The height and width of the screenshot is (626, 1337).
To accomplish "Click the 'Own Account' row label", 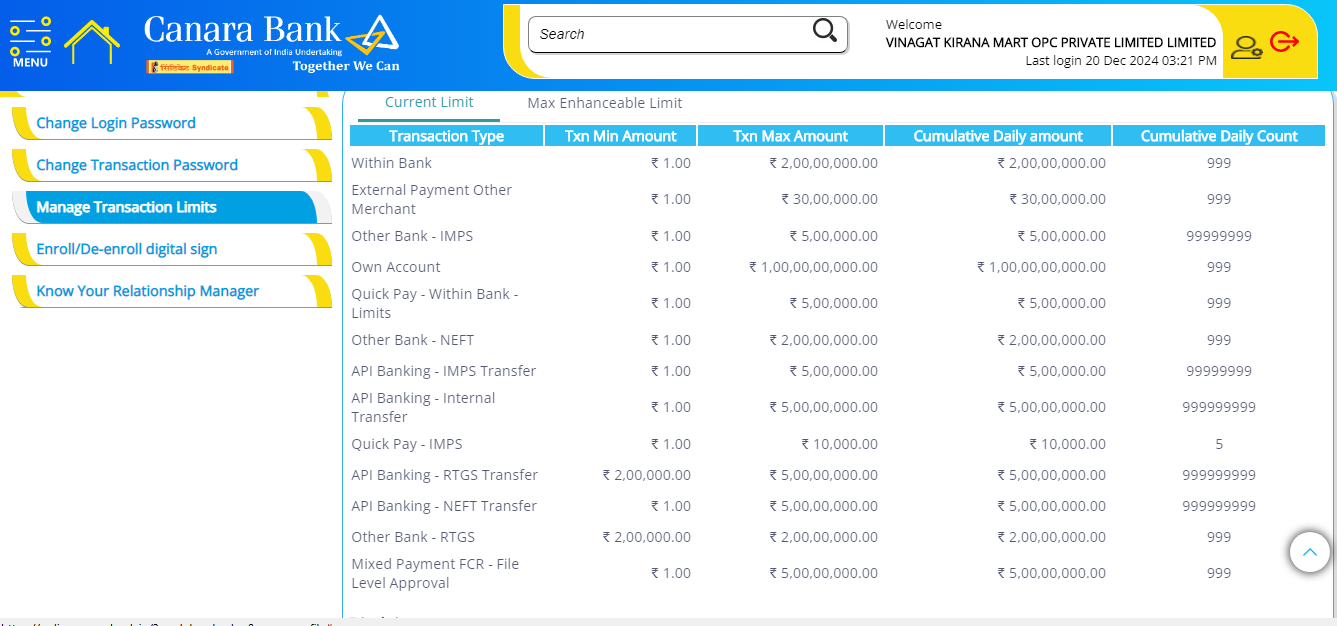I will (396, 267).
